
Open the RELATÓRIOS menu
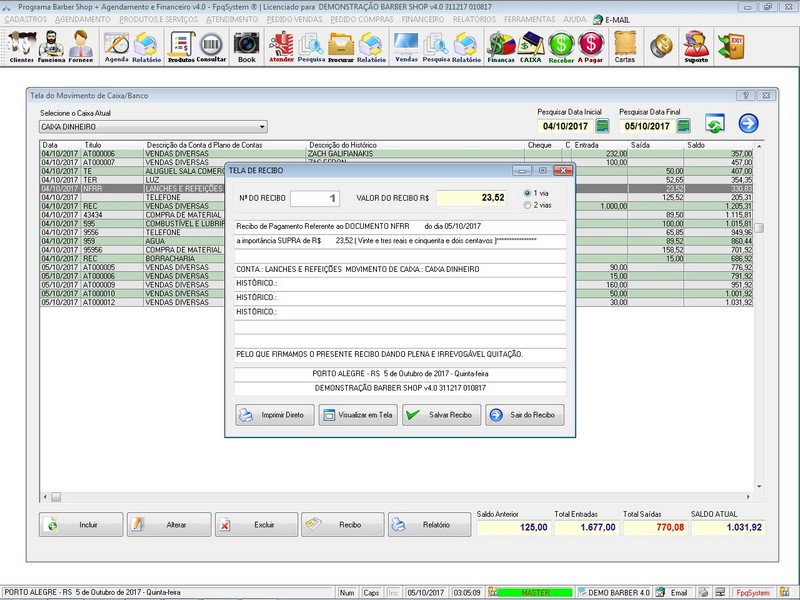(x=472, y=19)
